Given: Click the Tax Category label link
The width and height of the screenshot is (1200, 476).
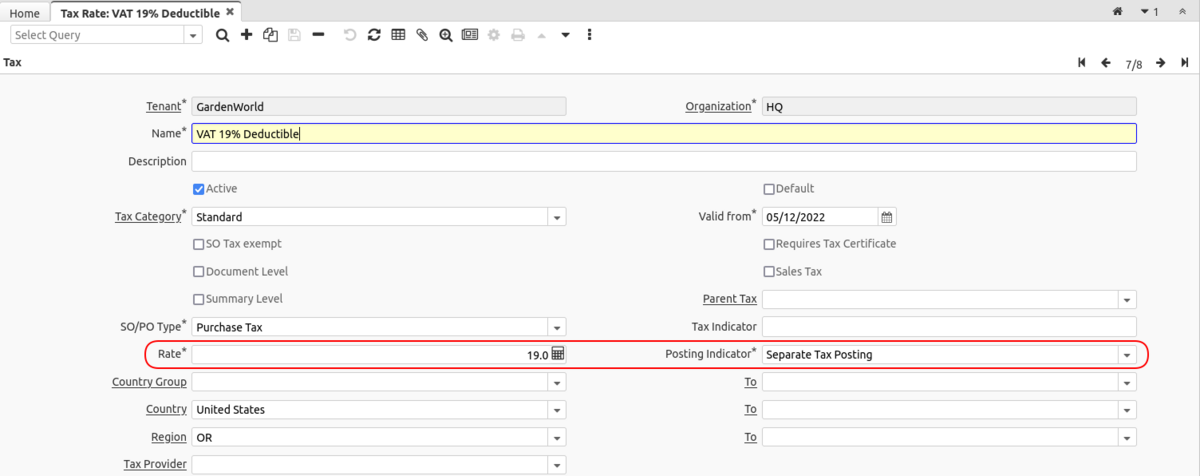Looking at the screenshot, I should (148, 216).
